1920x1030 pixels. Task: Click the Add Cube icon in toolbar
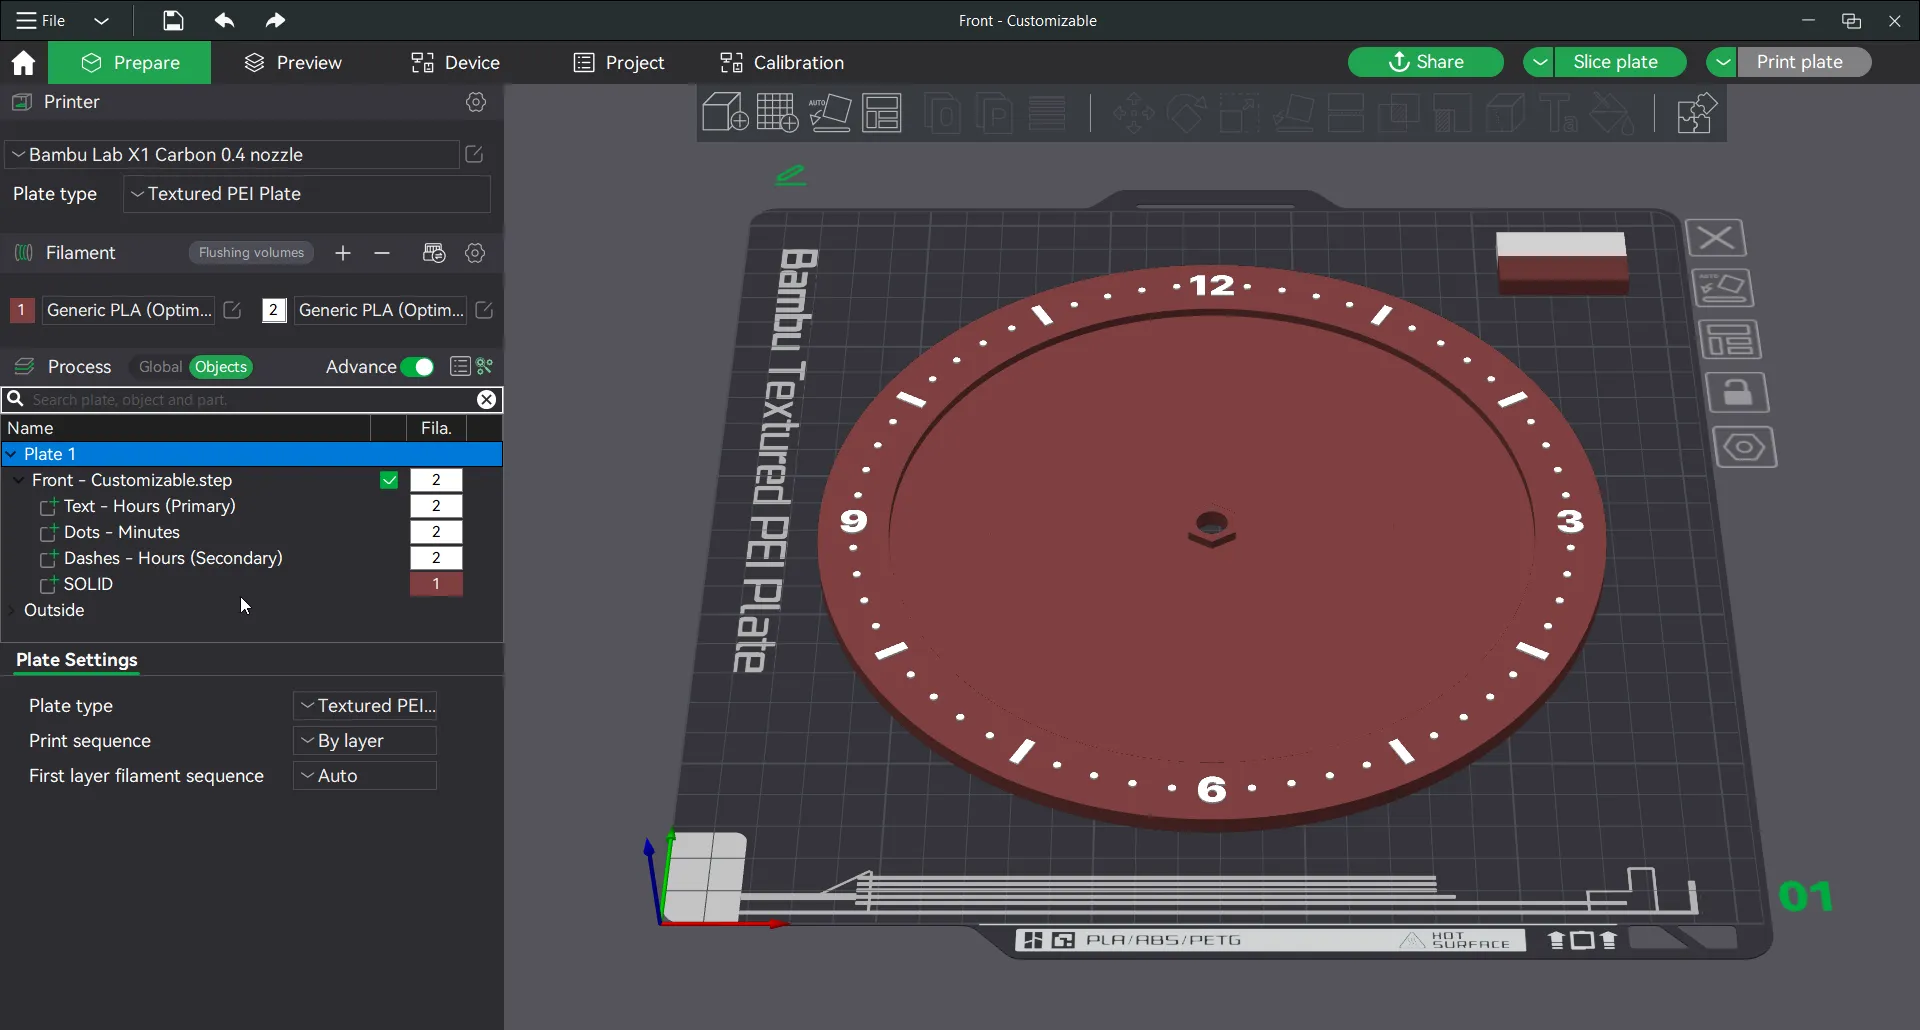[724, 113]
